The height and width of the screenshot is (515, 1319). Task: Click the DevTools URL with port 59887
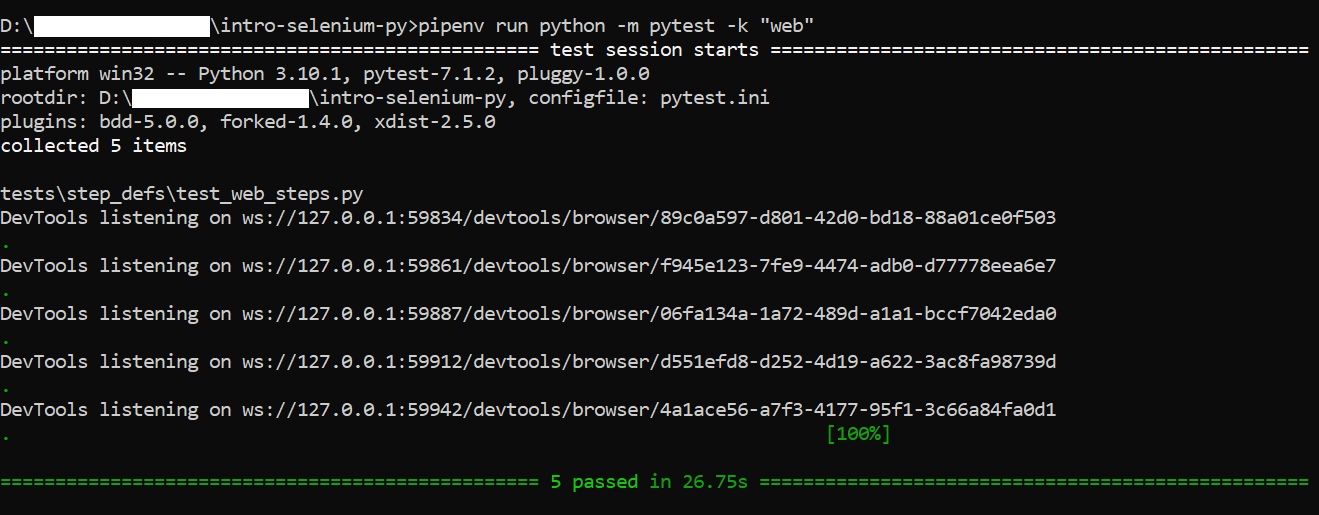pyautogui.click(x=649, y=313)
